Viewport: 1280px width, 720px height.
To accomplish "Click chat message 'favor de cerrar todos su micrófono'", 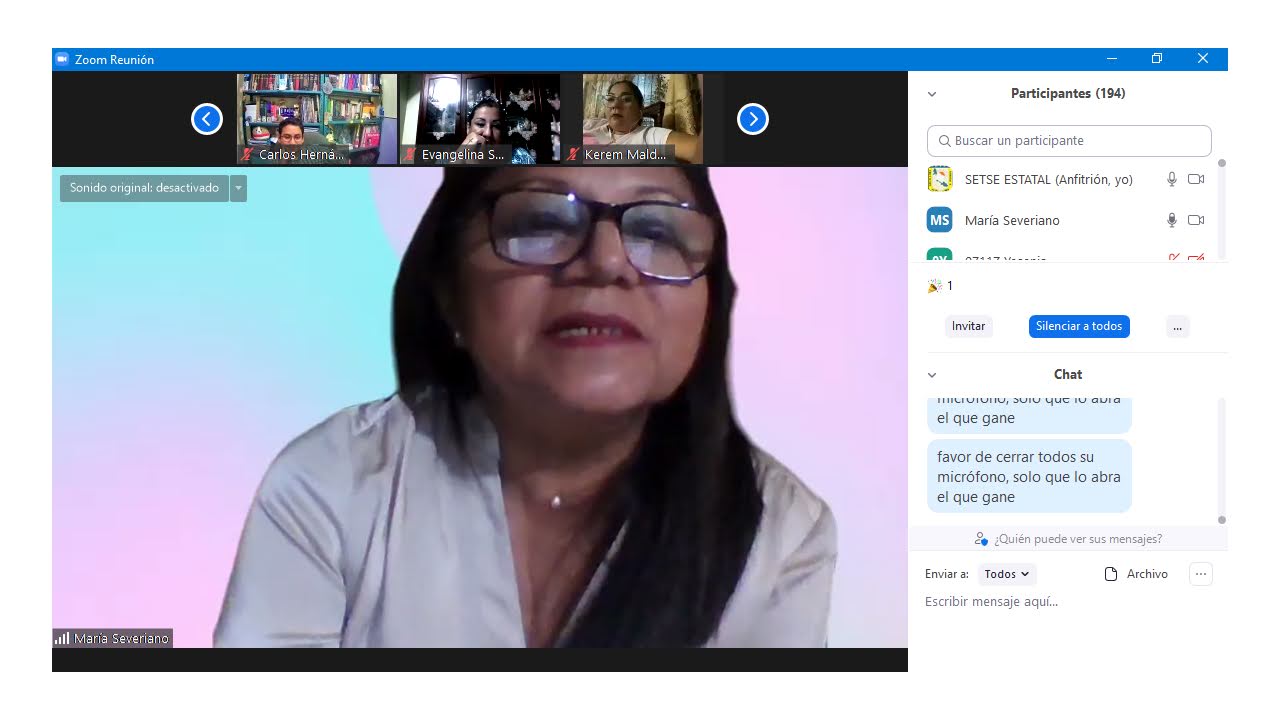I will click(1029, 477).
